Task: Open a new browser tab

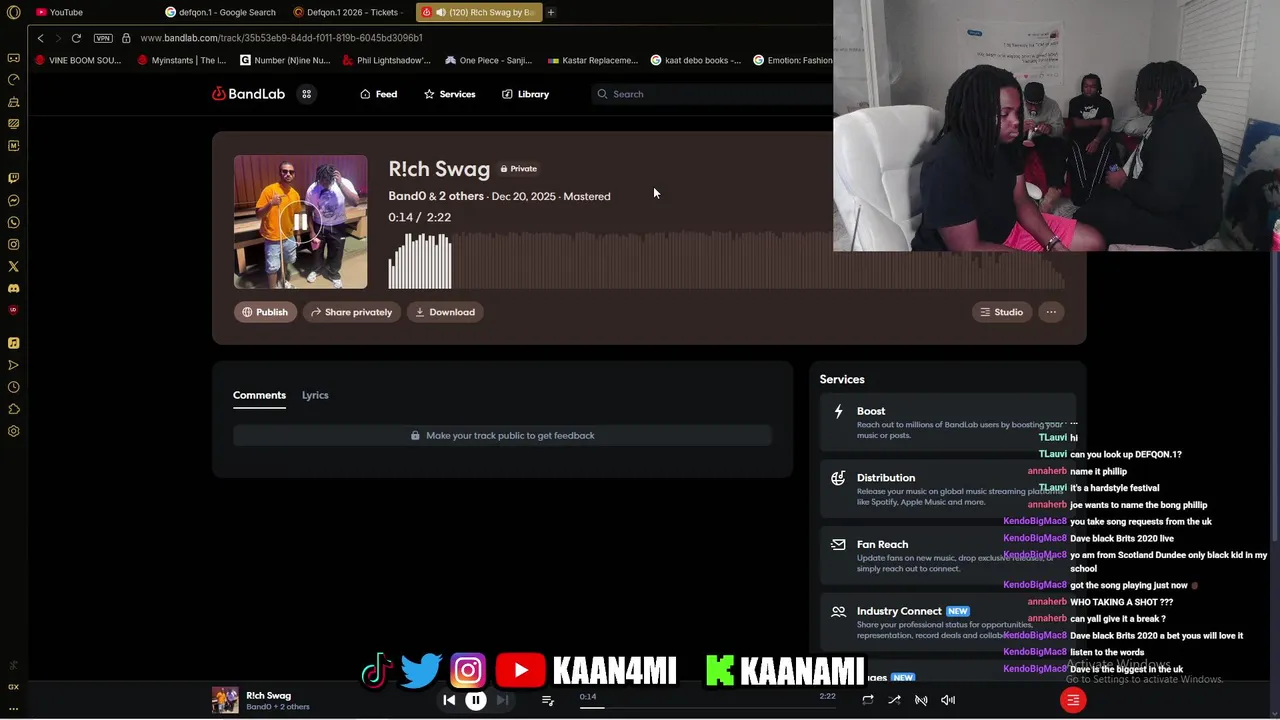Action: 550,12
